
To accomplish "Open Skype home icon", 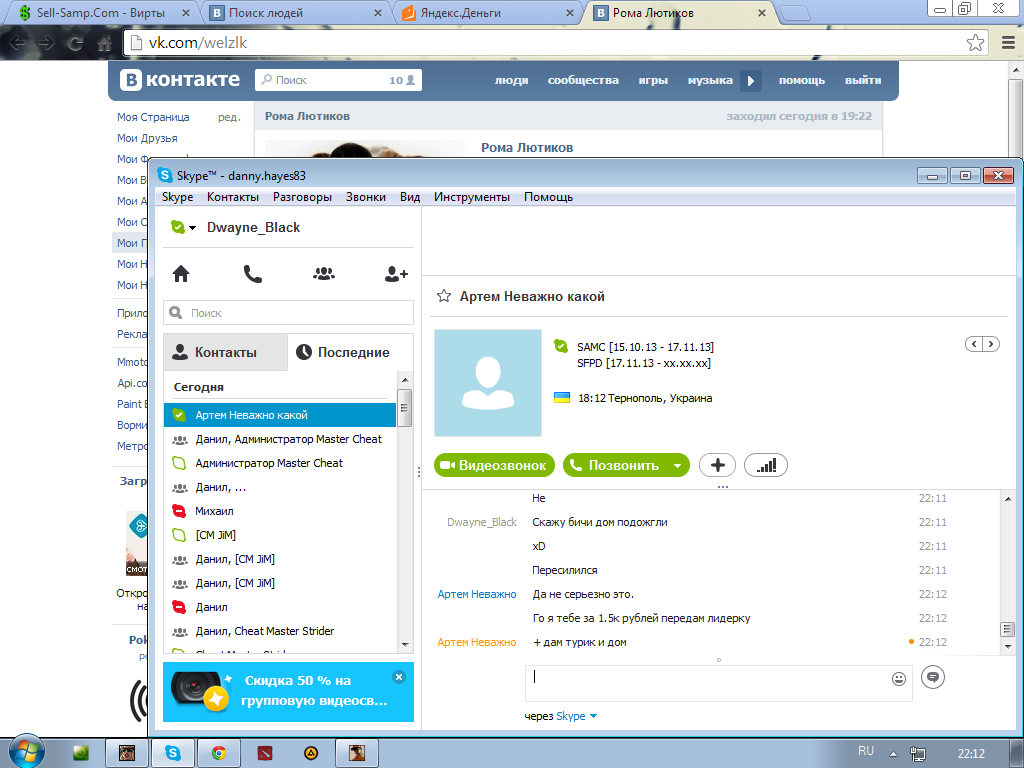I will 181,274.
